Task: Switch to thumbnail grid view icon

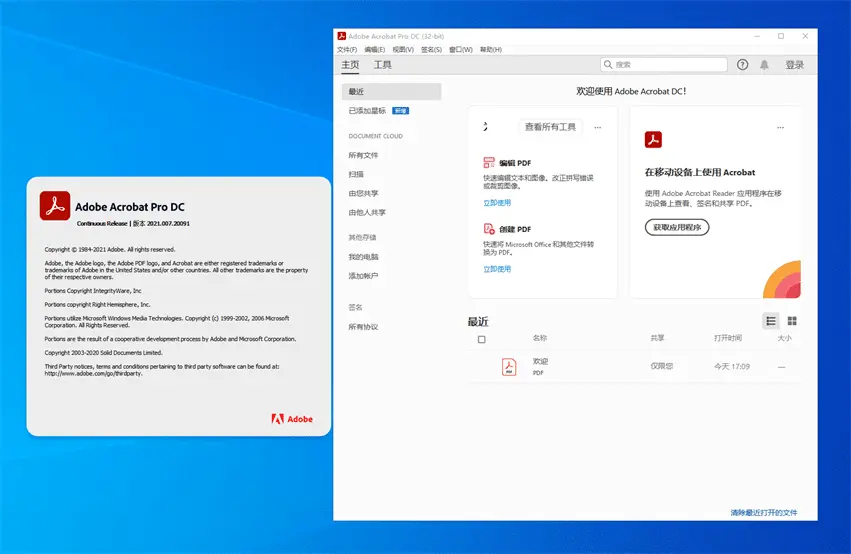Action: (x=792, y=321)
